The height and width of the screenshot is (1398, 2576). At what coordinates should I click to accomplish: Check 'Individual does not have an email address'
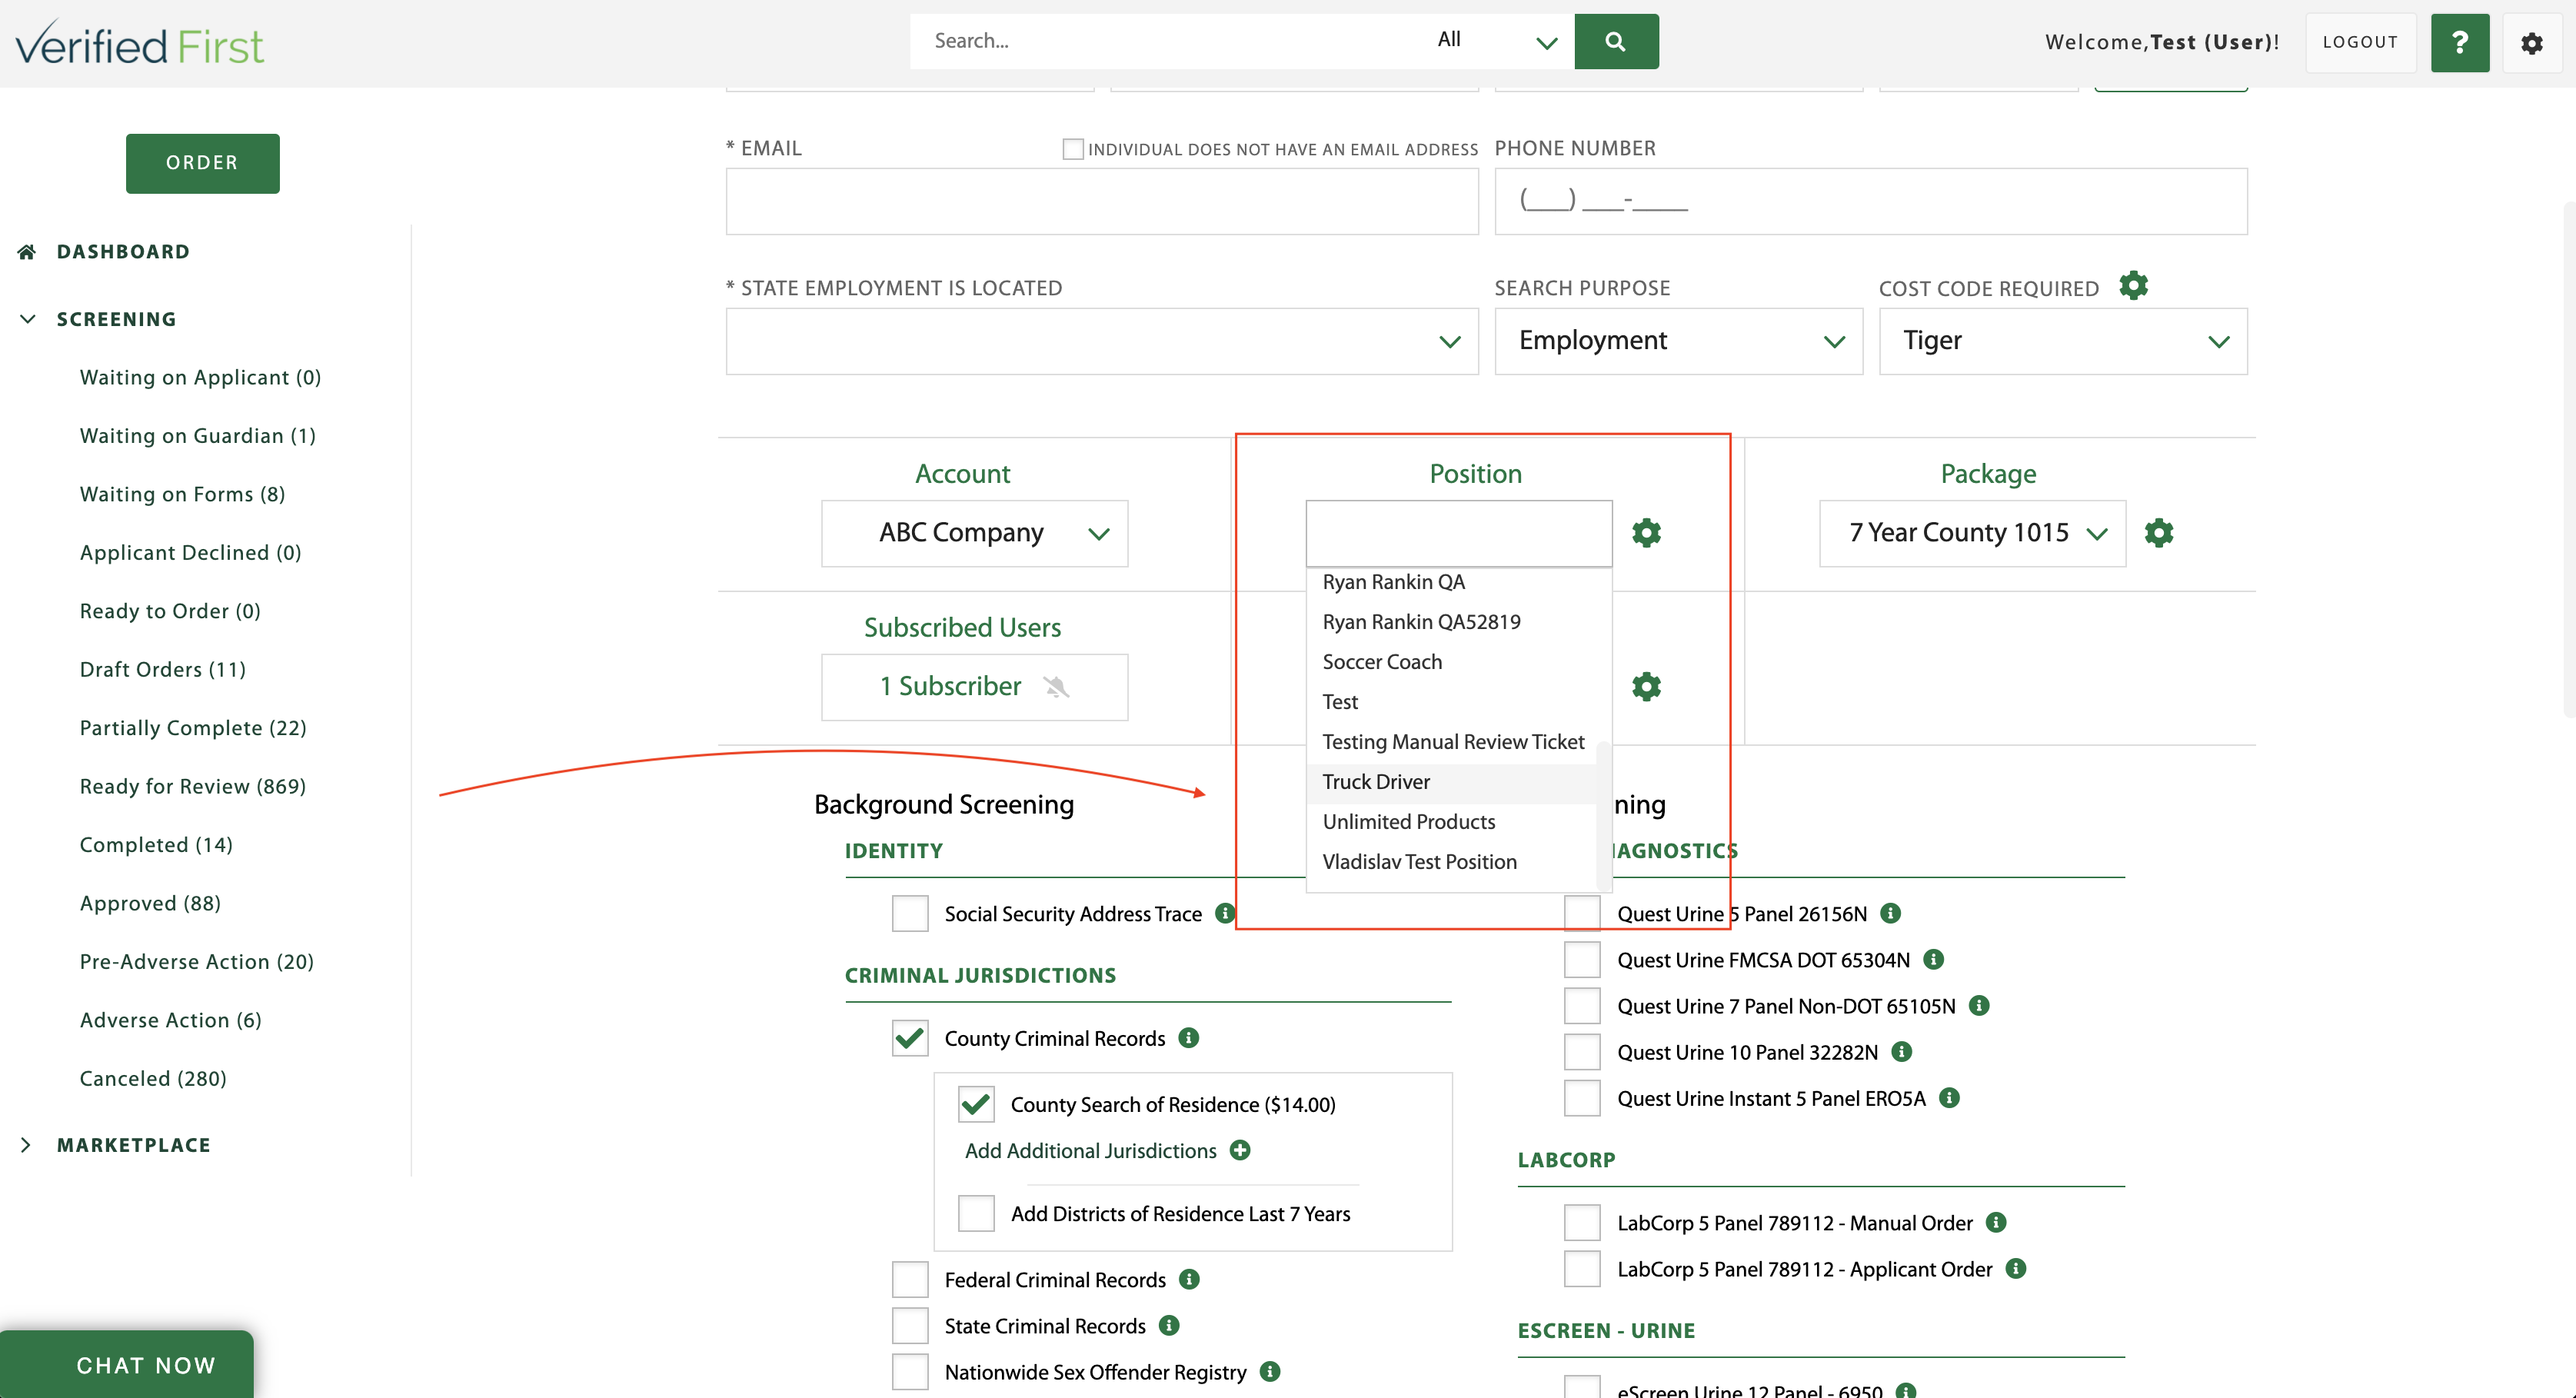click(1073, 149)
